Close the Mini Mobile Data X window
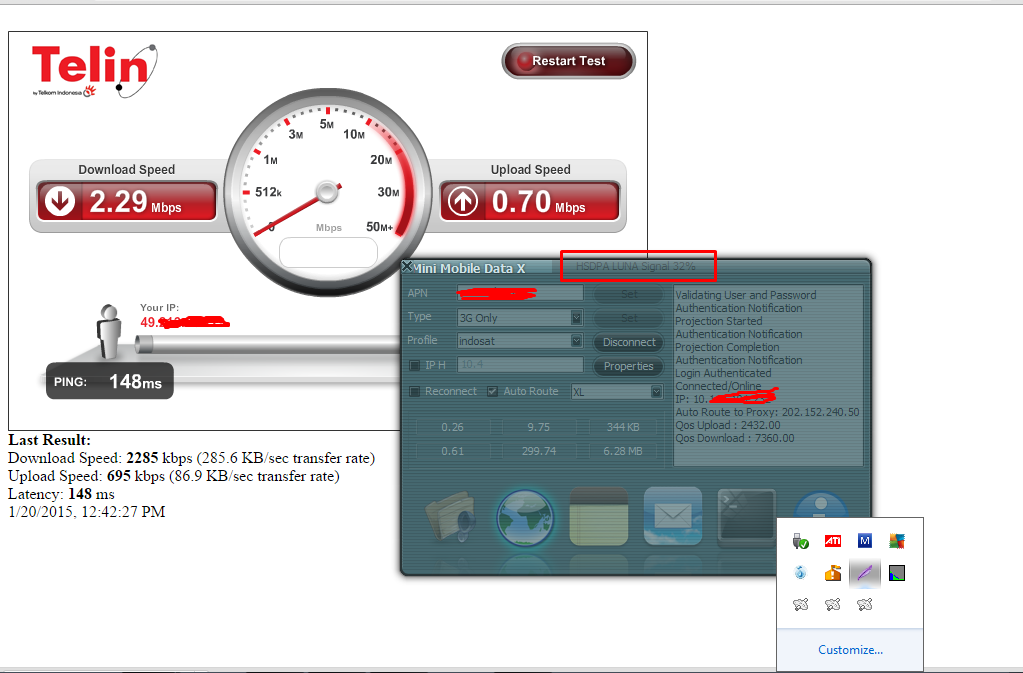 tap(407, 266)
